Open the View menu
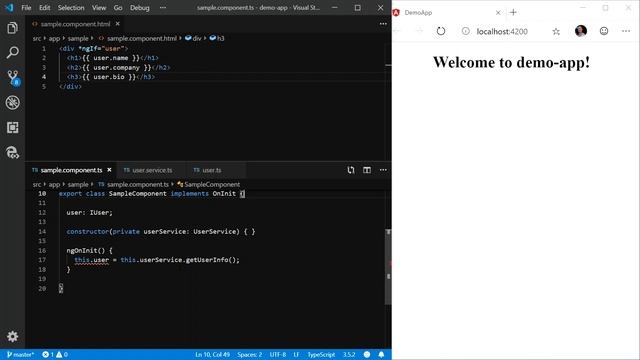The image size is (640, 360). pos(99,8)
